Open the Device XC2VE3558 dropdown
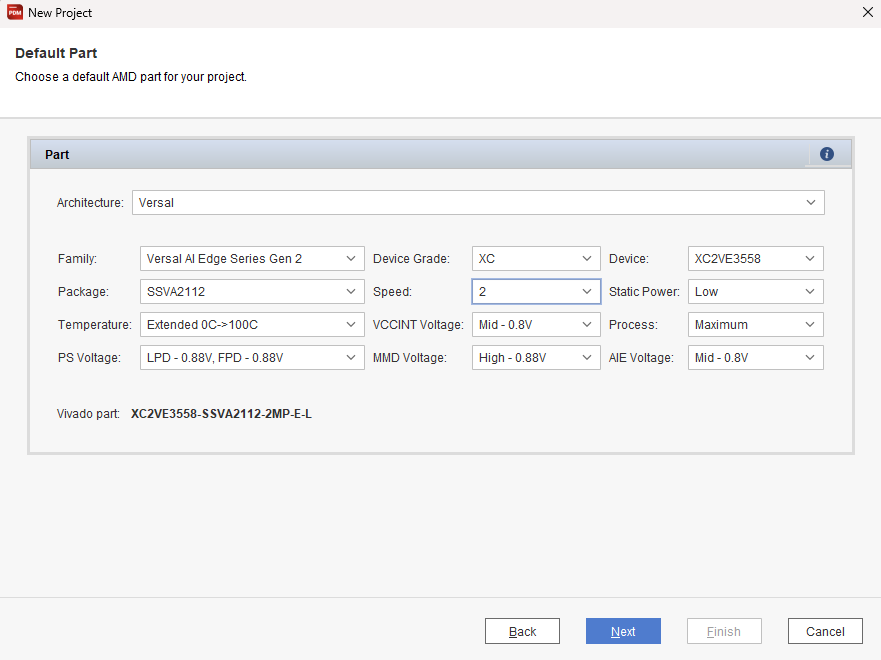This screenshot has height=660, width=881. click(756, 258)
